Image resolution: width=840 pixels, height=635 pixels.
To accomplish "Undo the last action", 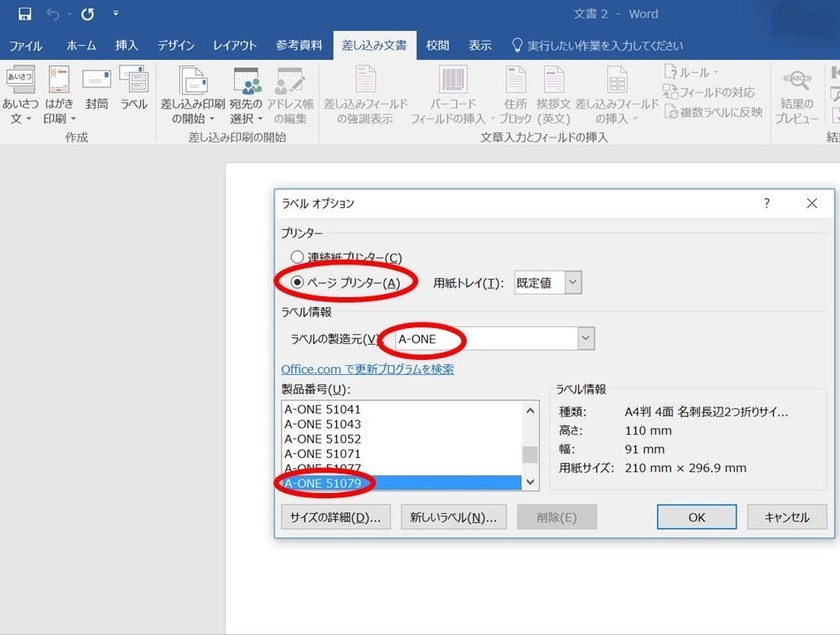I will point(52,14).
